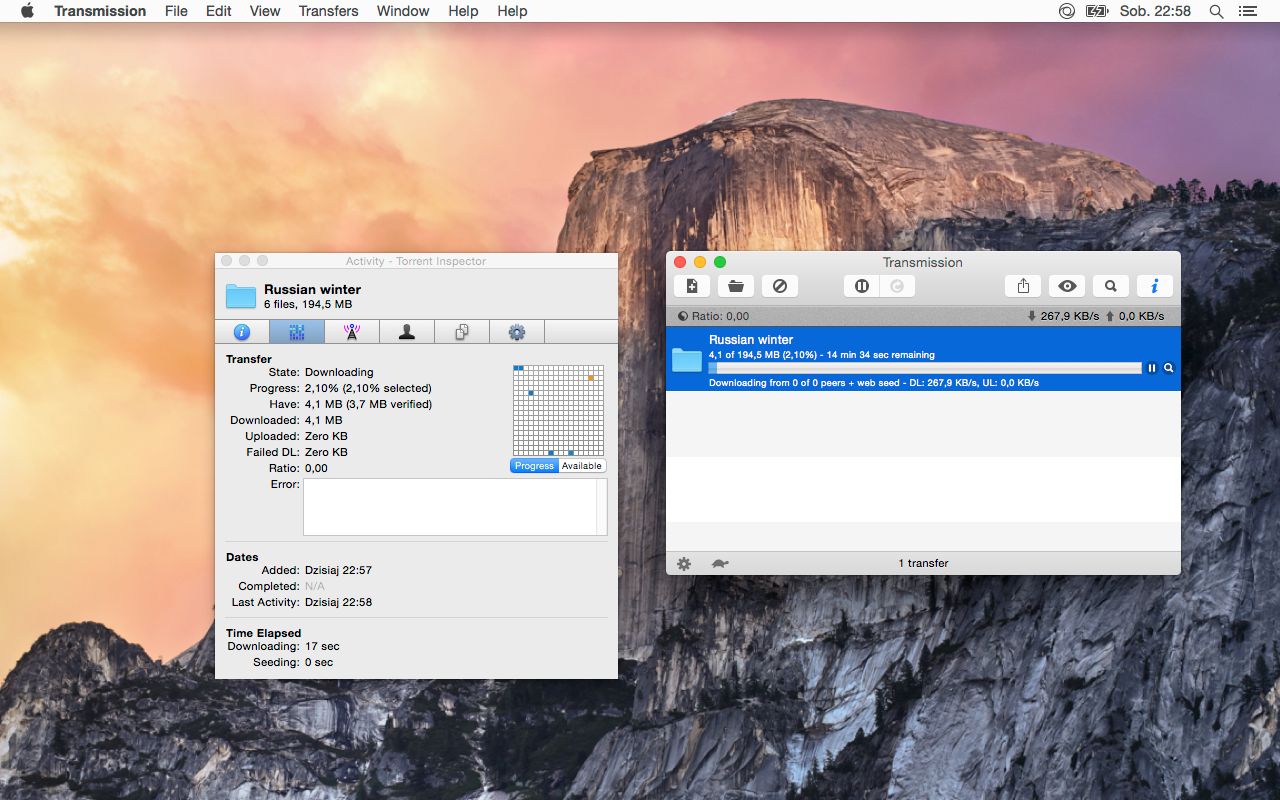The height and width of the screenshot is (800, 1280).
Task: Click the Have value "4,1 MB (3,7 MB verified)"
Action: pyautogui.click(x=369, y=404)
